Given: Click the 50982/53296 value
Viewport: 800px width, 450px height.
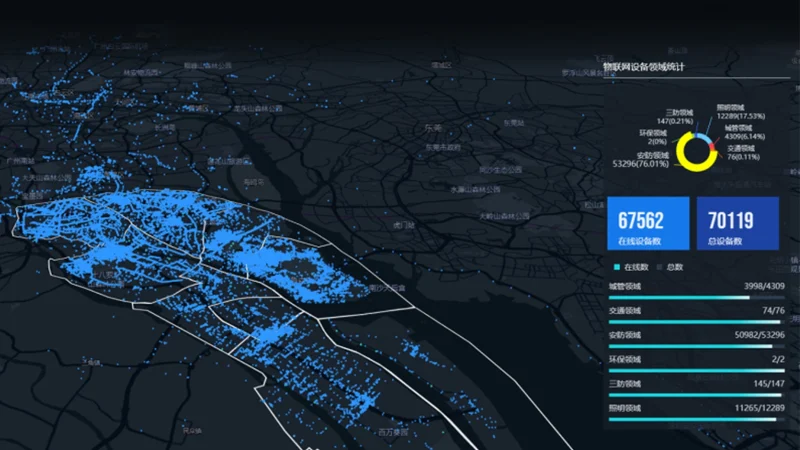Looking at the screenshot, I should 760,335.
